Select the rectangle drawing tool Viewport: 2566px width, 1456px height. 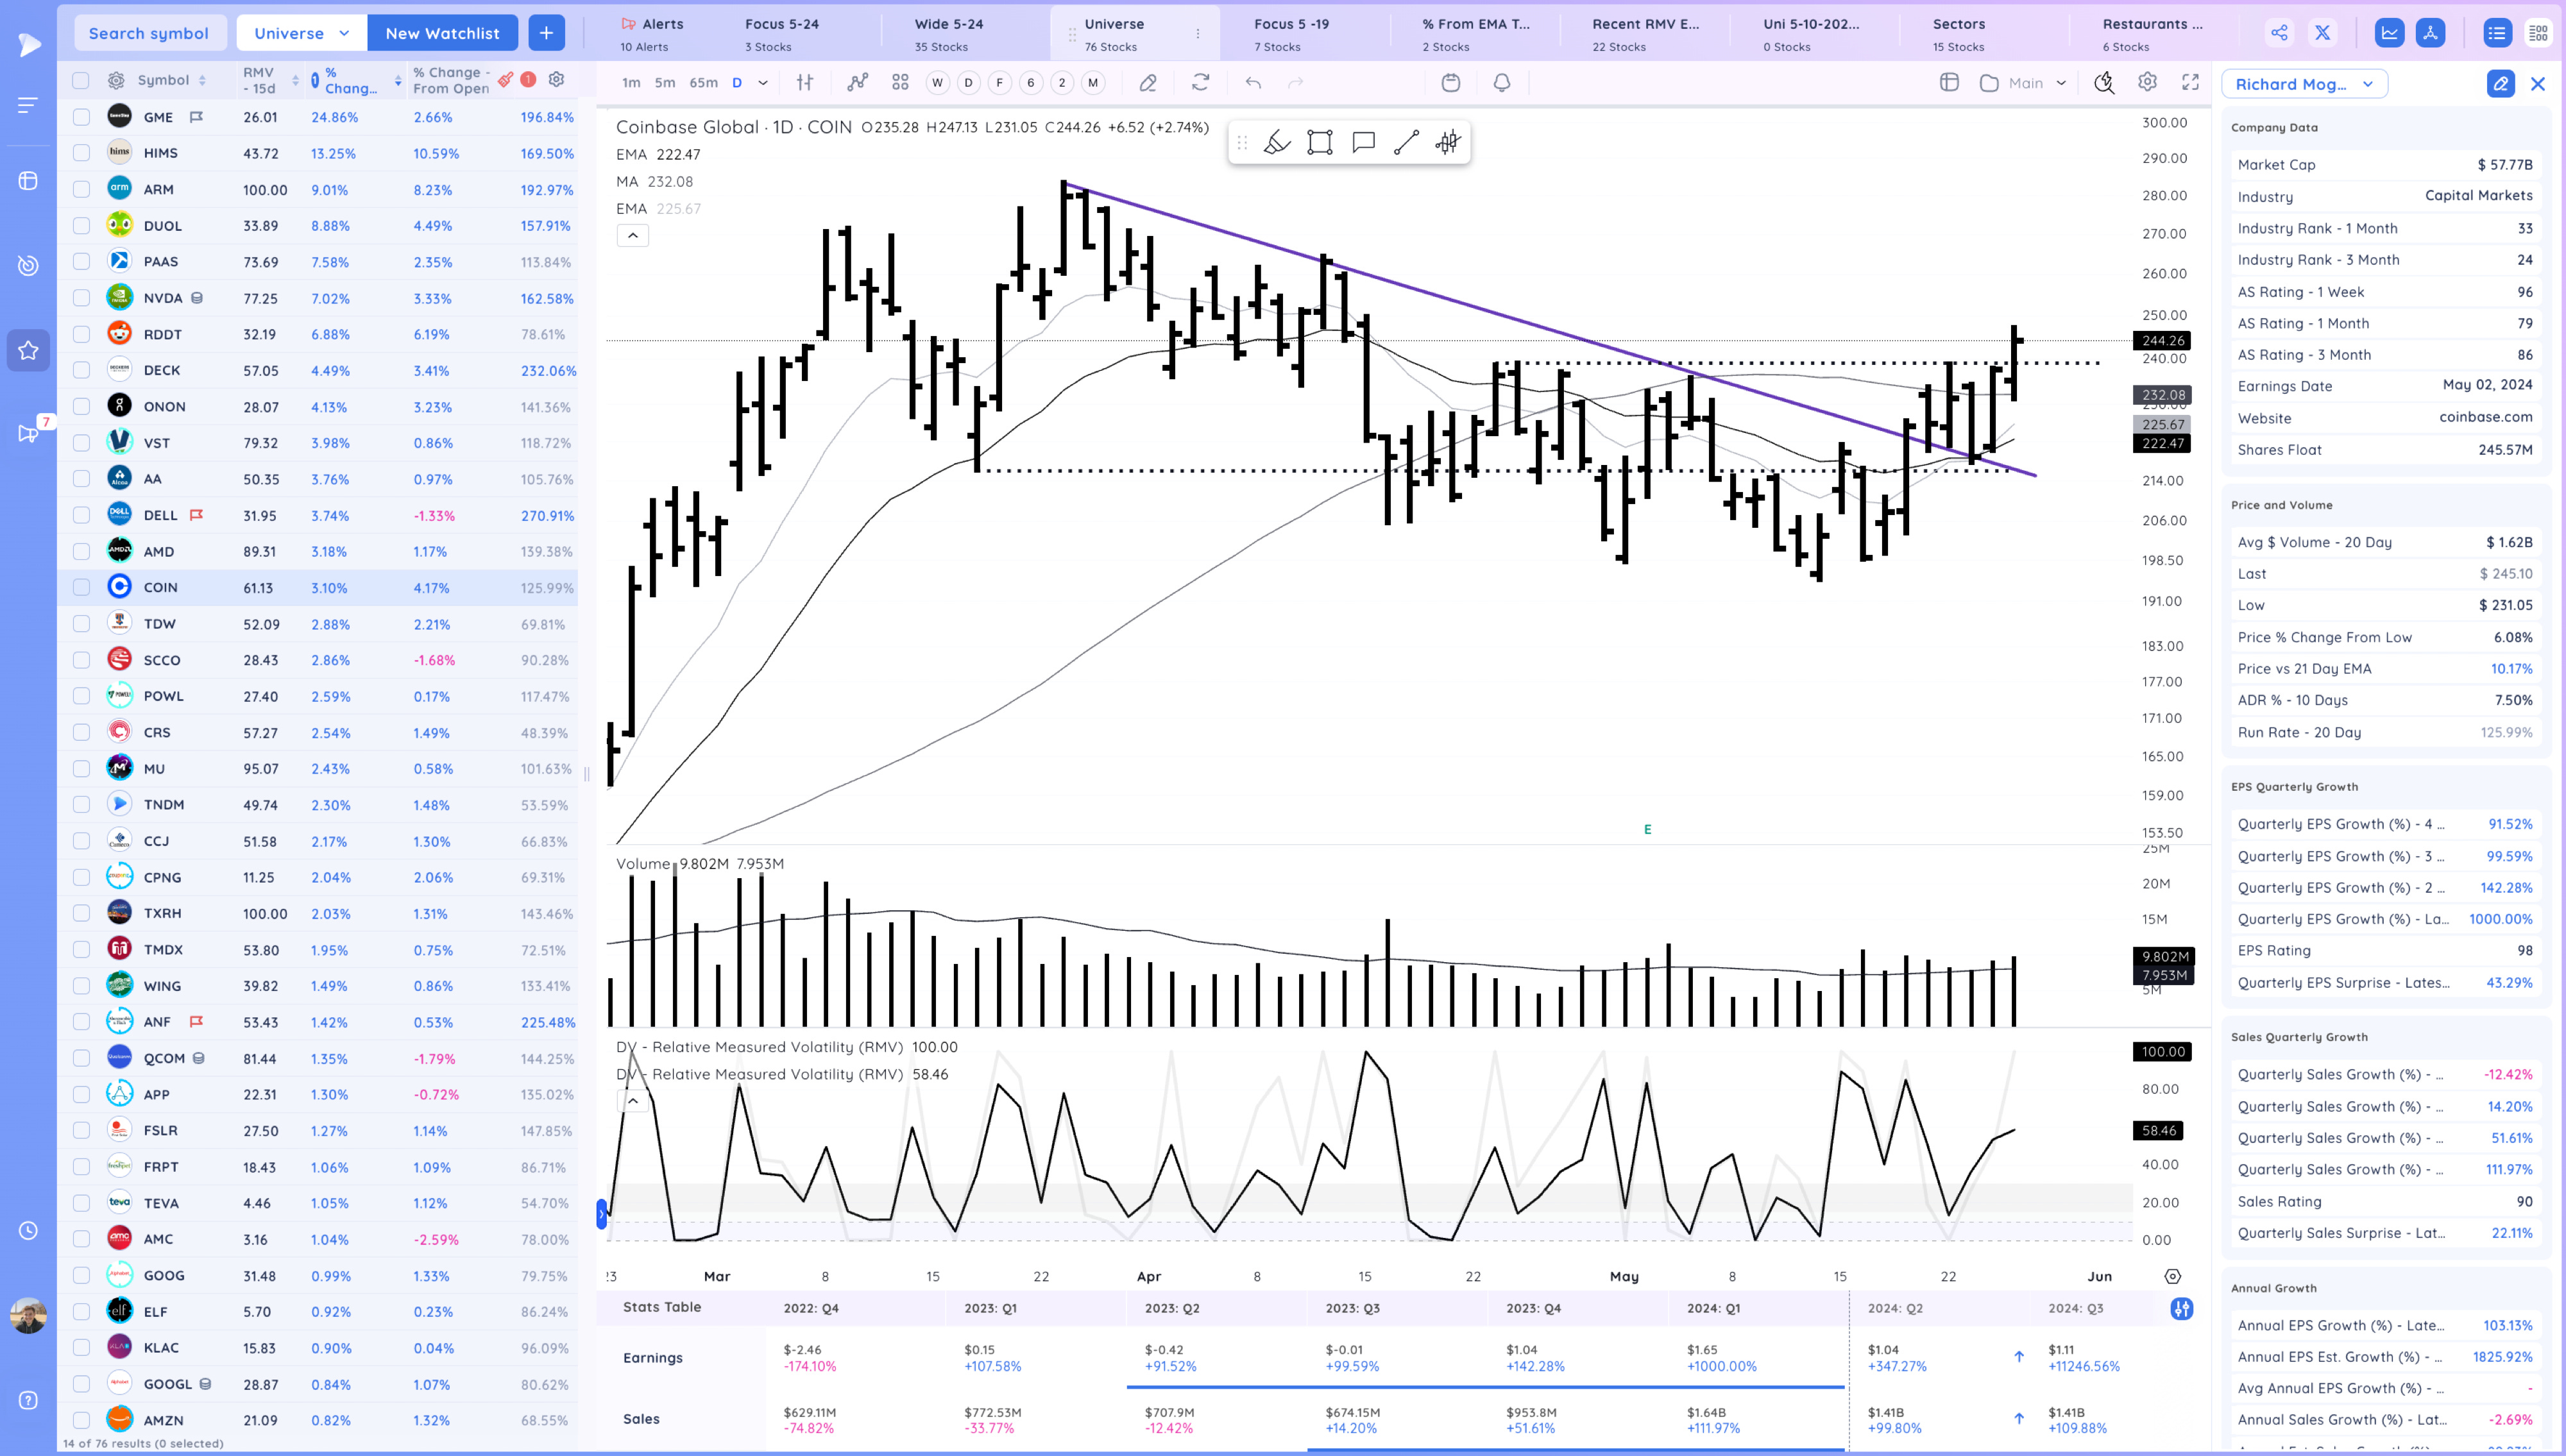coord(1320,143)
